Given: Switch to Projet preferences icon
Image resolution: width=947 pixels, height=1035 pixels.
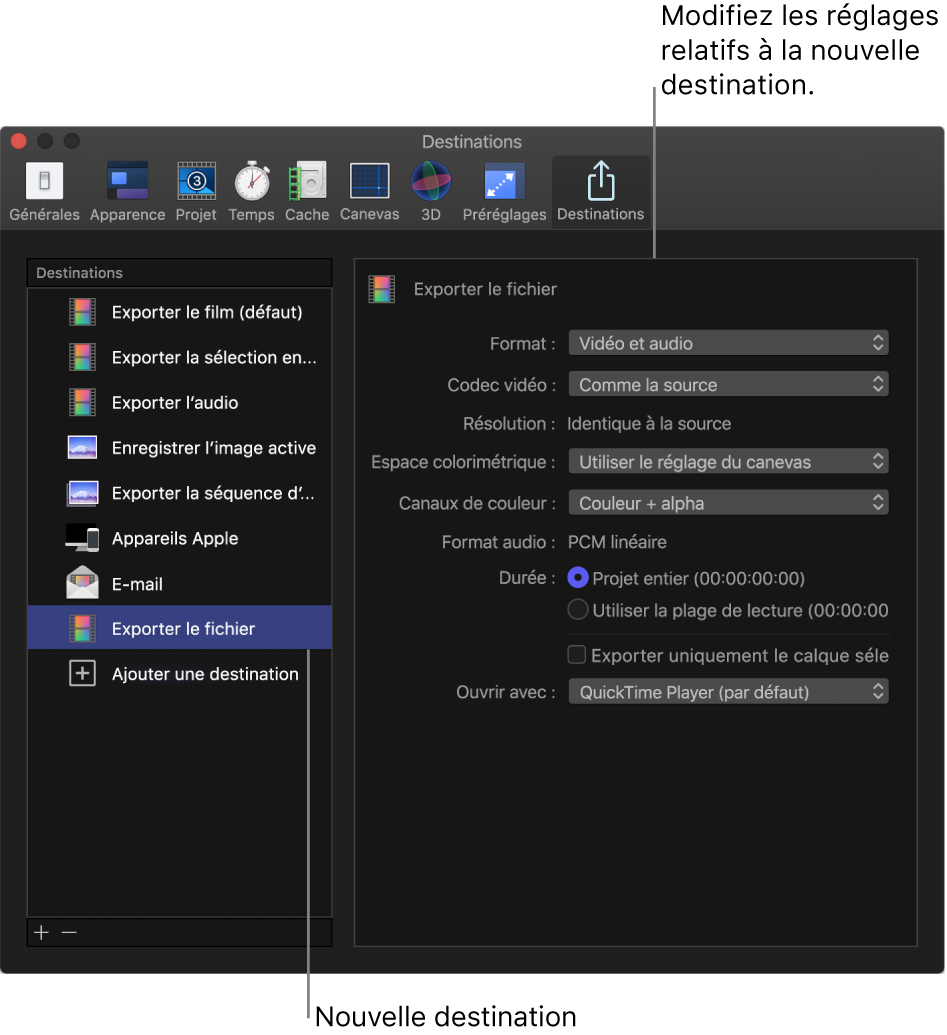Looking at the screenshot, I should click(196, 191).
